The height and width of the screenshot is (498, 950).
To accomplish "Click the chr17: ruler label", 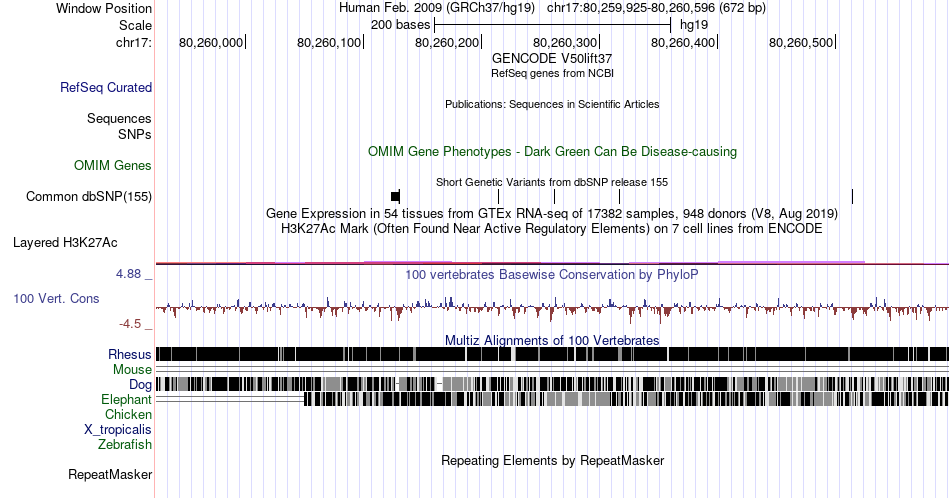I will click(x=134, y=42).
